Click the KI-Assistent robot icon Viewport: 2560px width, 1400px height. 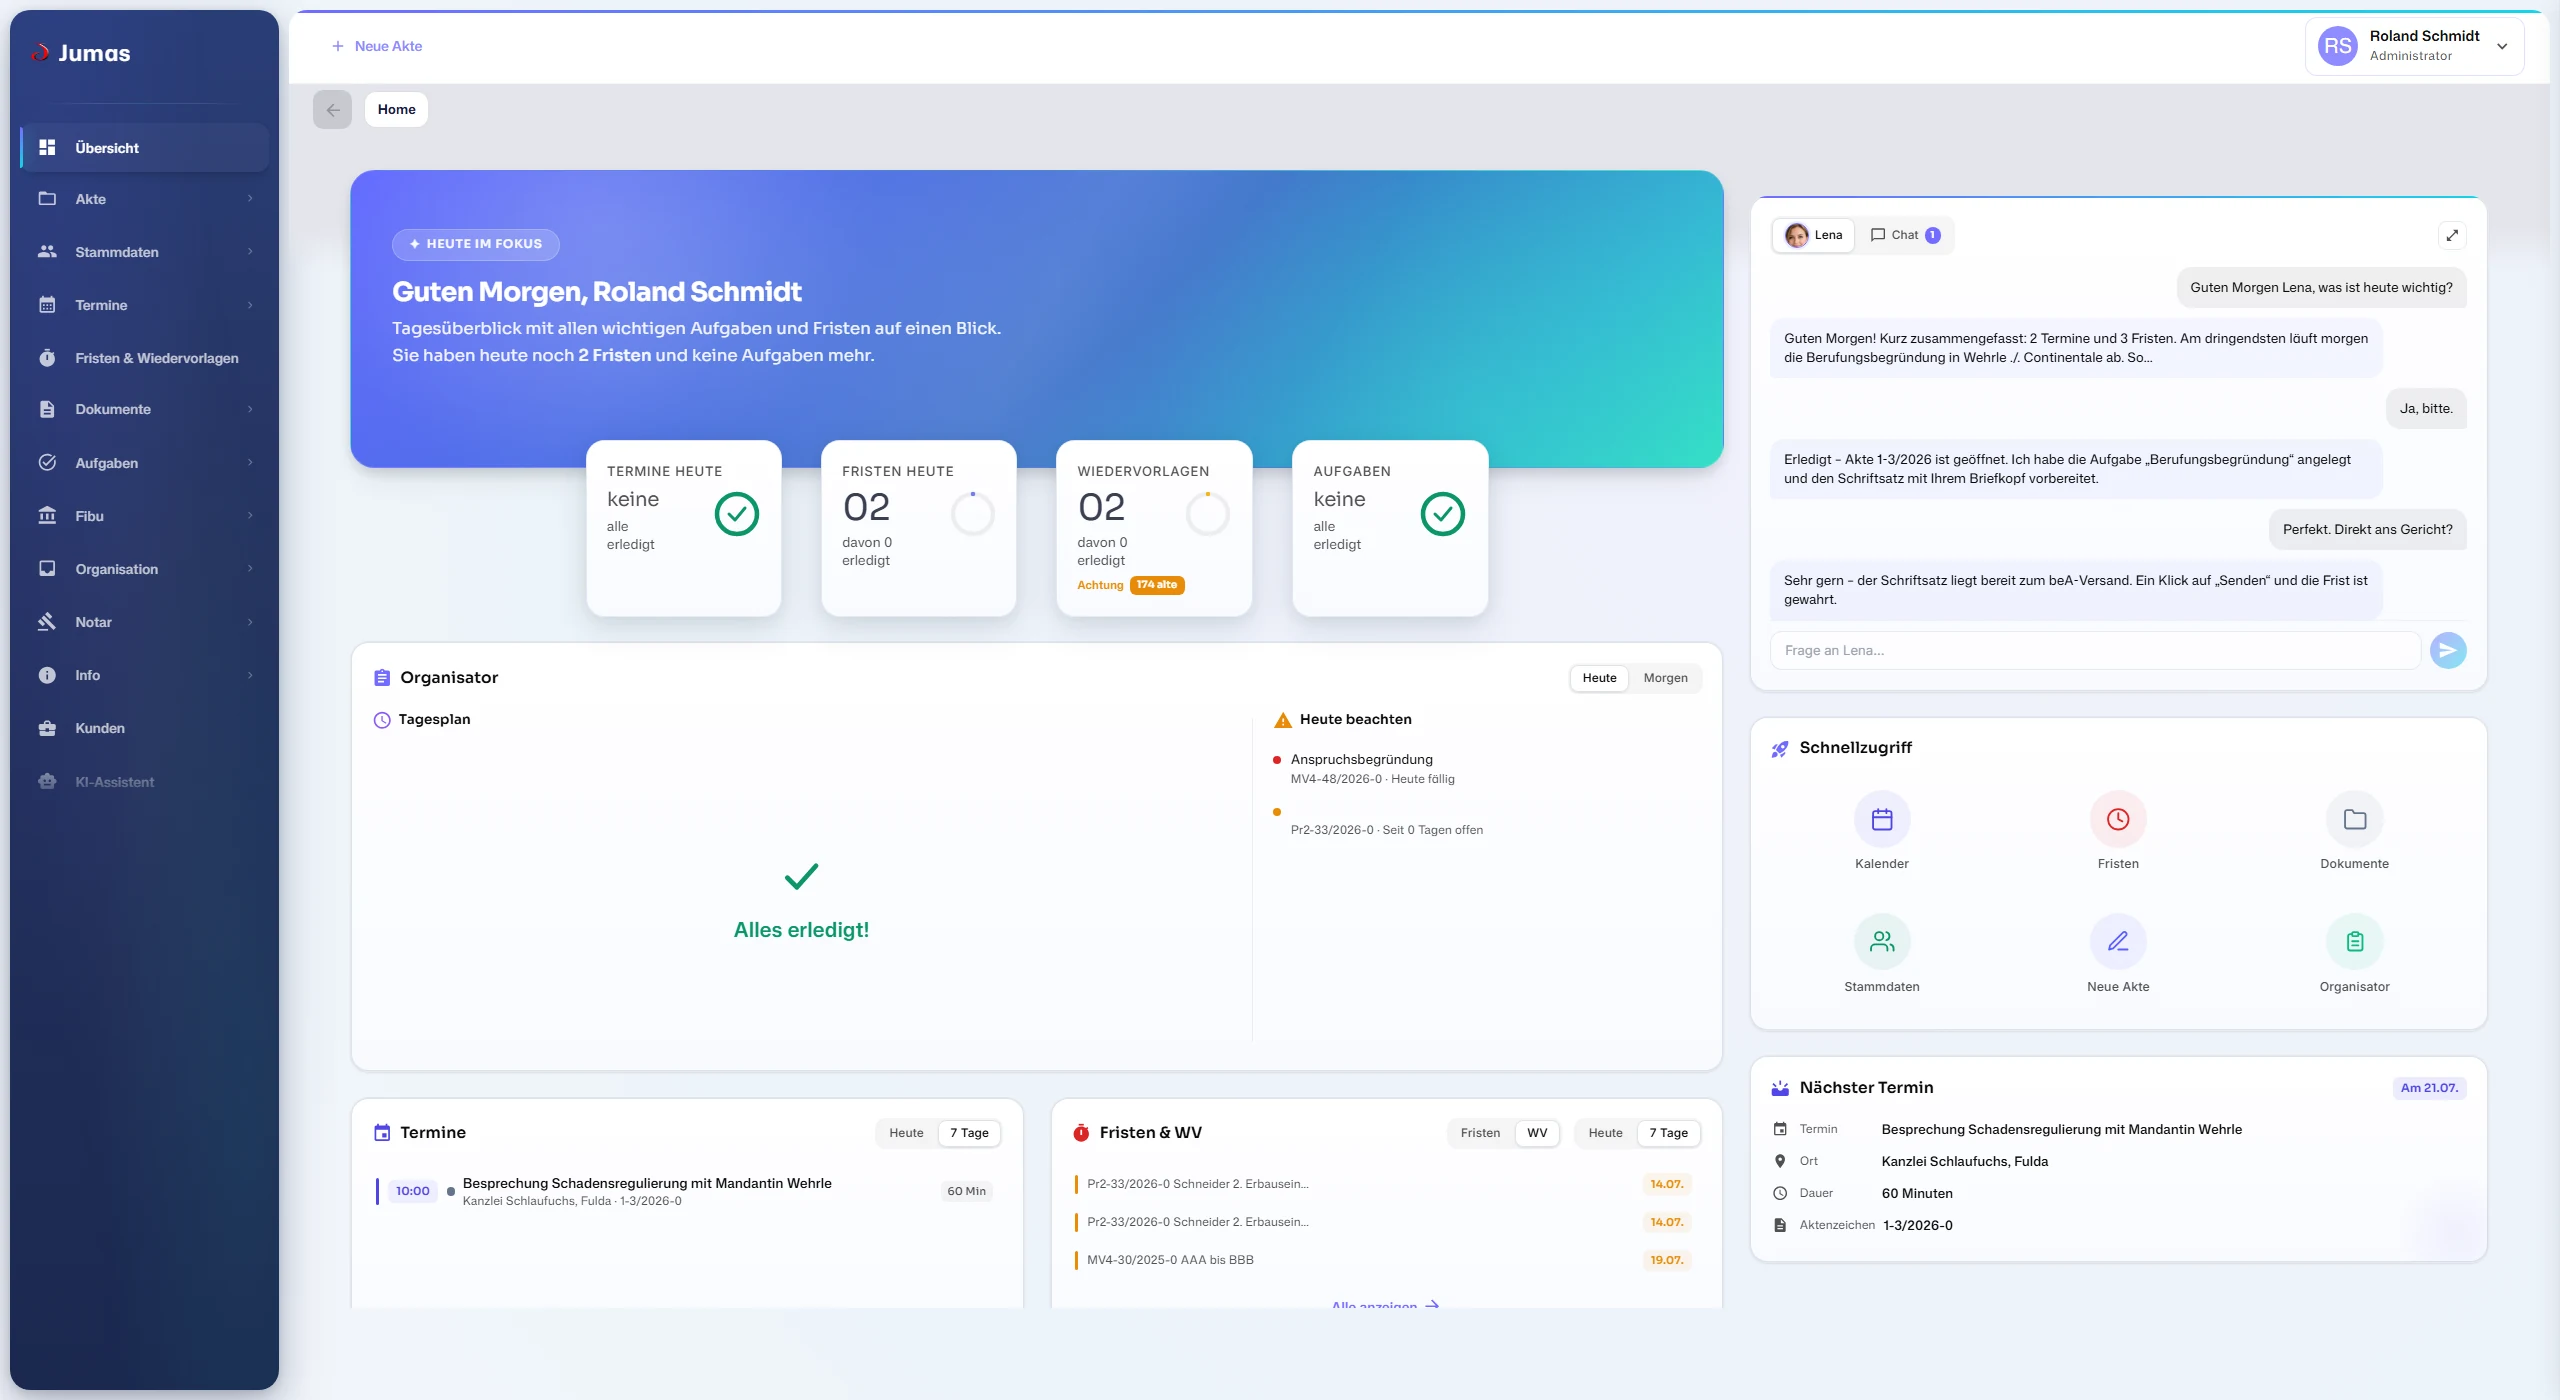click(47, 782)
